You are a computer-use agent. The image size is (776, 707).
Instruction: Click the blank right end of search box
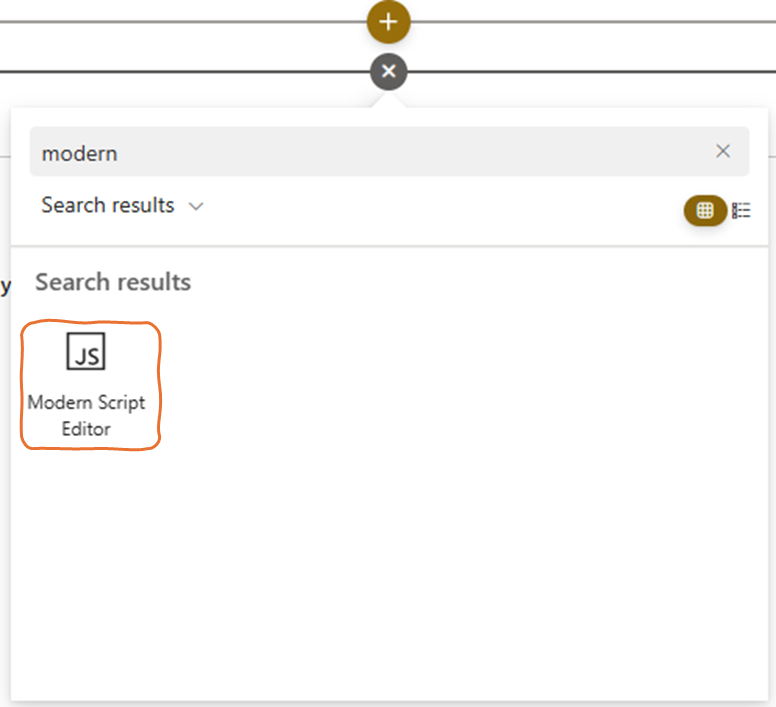click(x=650, y=152)
